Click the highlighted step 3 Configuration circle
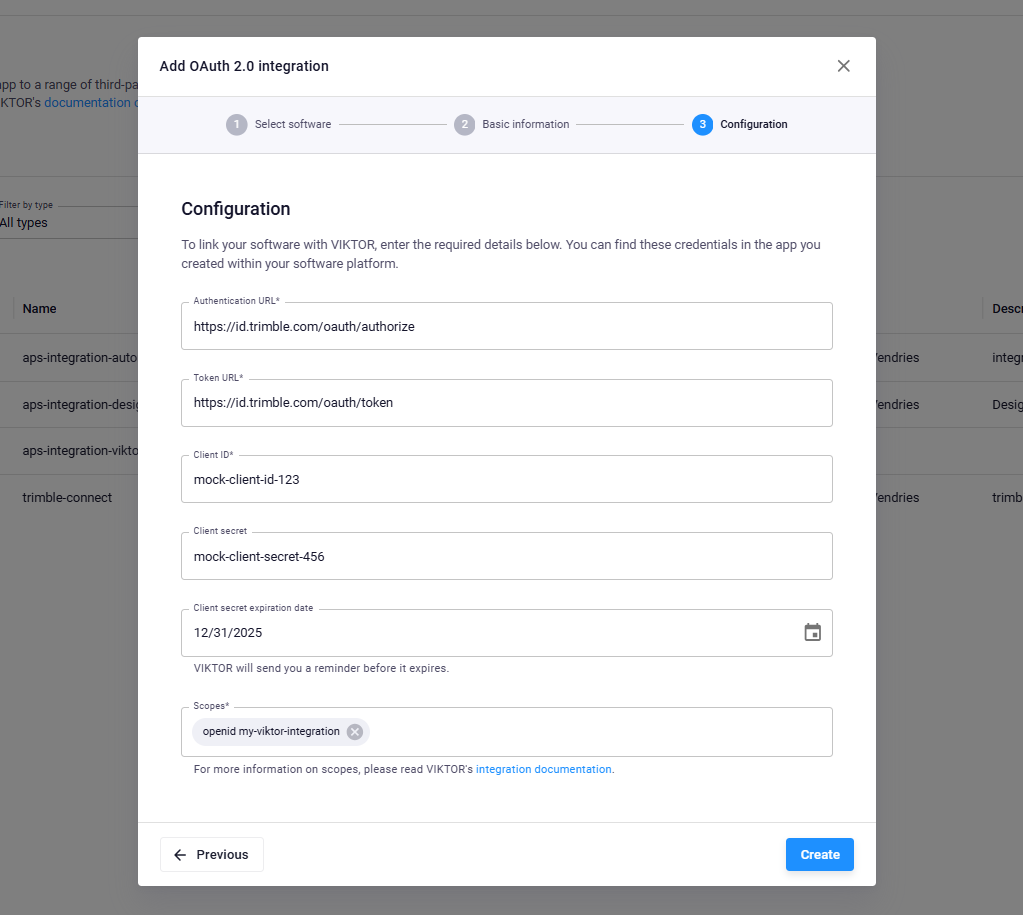This screenshot has width=1023, height=915. tap(703, 124)
